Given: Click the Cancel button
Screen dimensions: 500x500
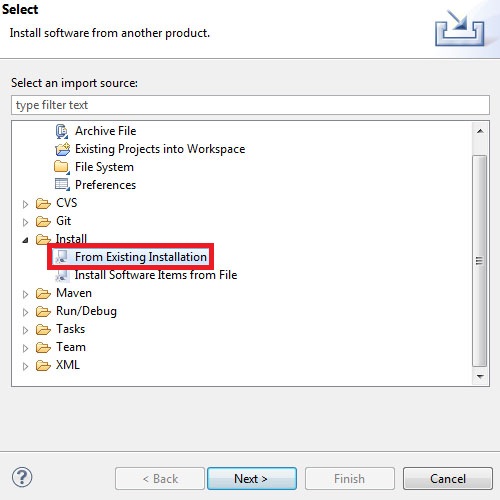Looking at the screenshot, I should pyautogui.click(x=448, y=478).
